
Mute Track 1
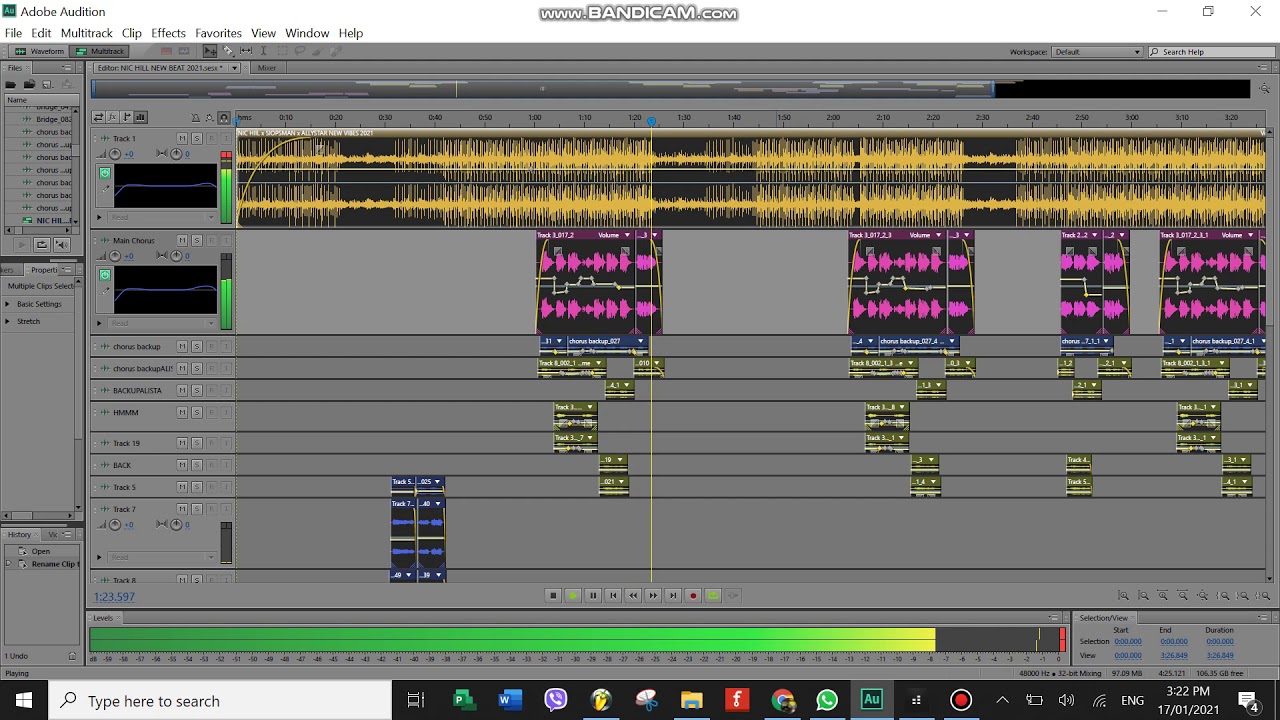coord(182,138)
